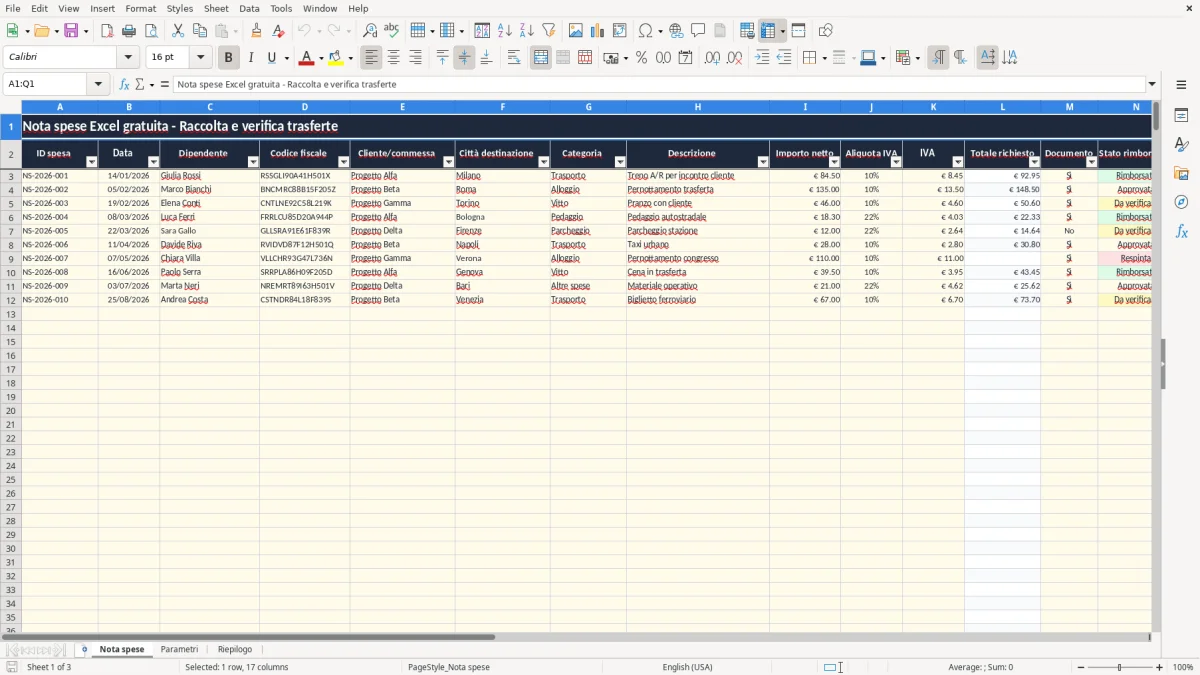Insert an image using toolbar icon
Screen dimensions: 1200x675
pos(576,31)
